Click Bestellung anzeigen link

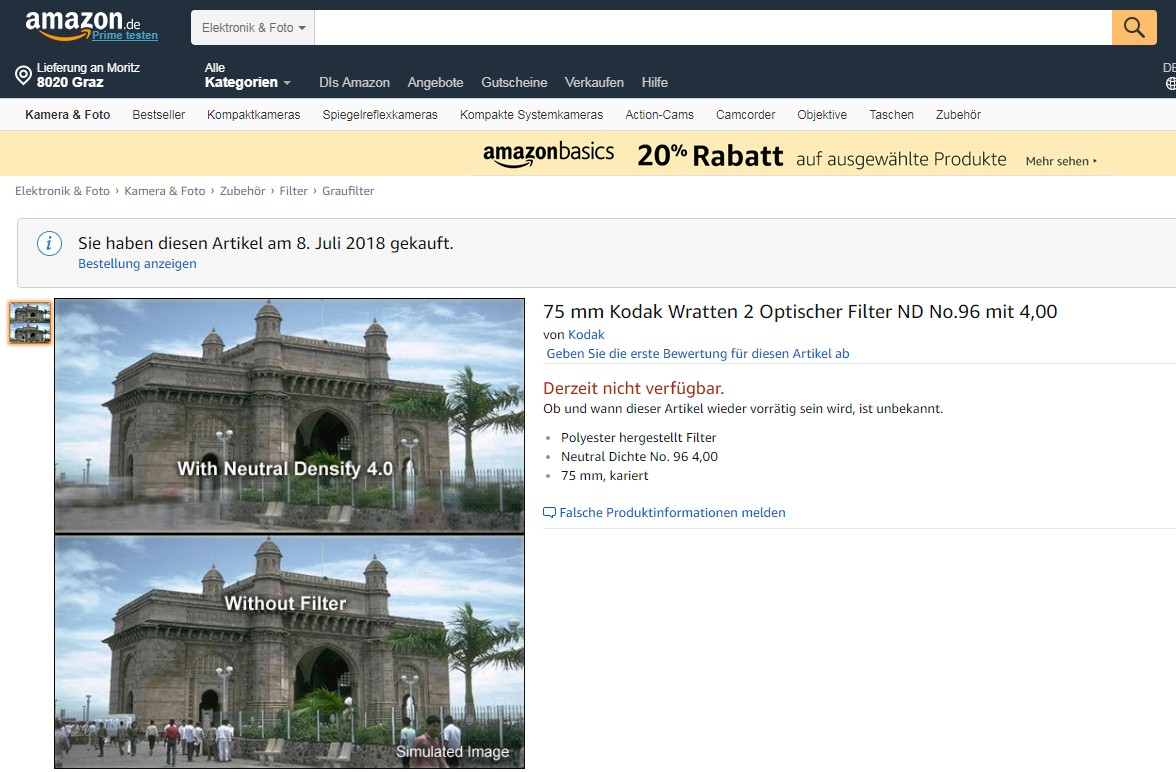(x=137, y=263)
